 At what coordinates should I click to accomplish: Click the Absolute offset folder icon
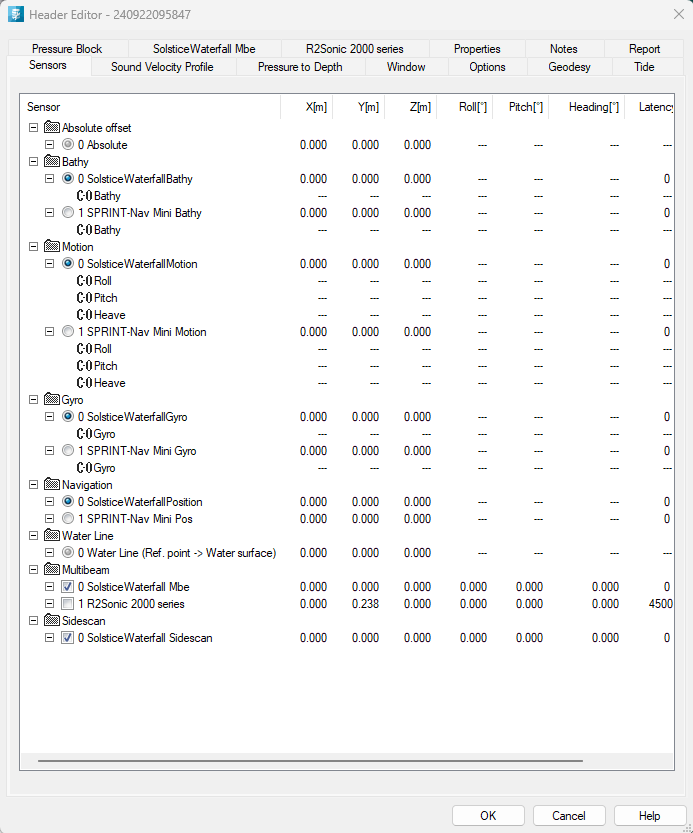(x=52, y=128)
